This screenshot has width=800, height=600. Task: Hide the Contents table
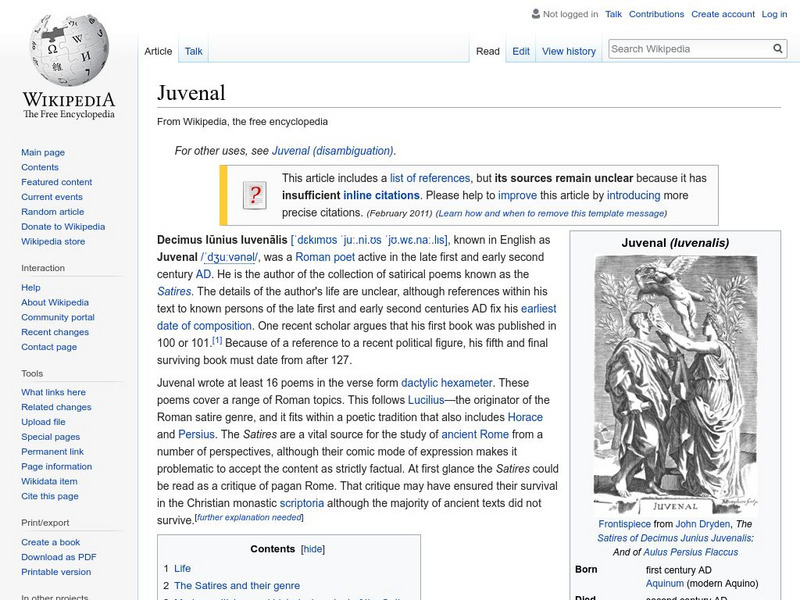[x=313, y=549]
